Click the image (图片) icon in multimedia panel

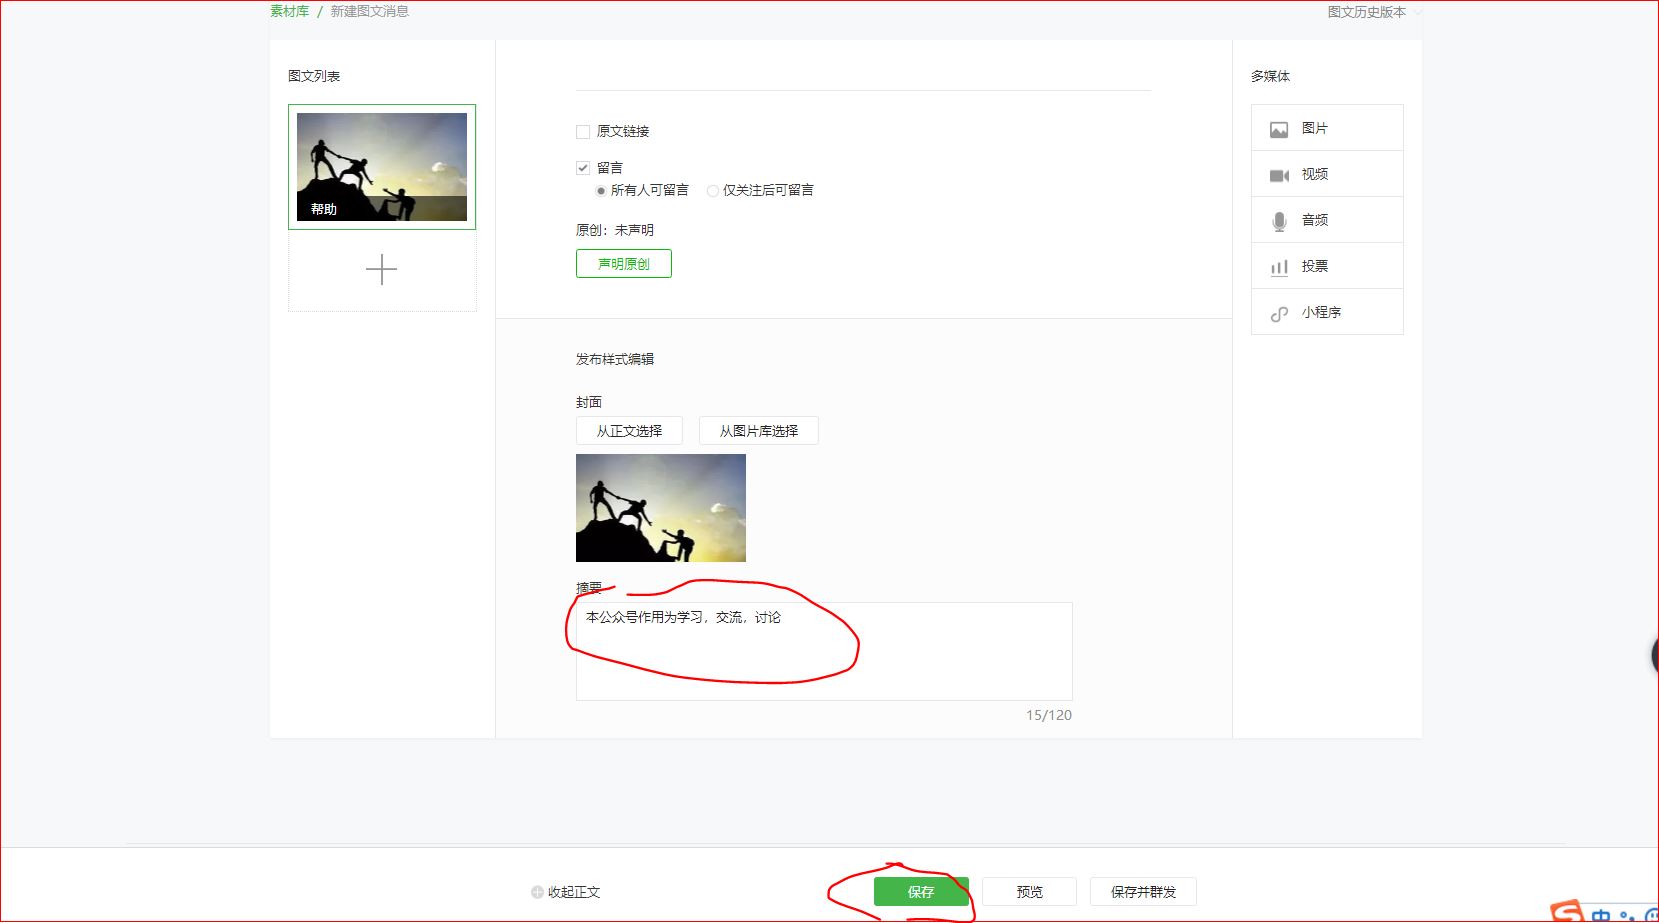(x=1279, y=129)
